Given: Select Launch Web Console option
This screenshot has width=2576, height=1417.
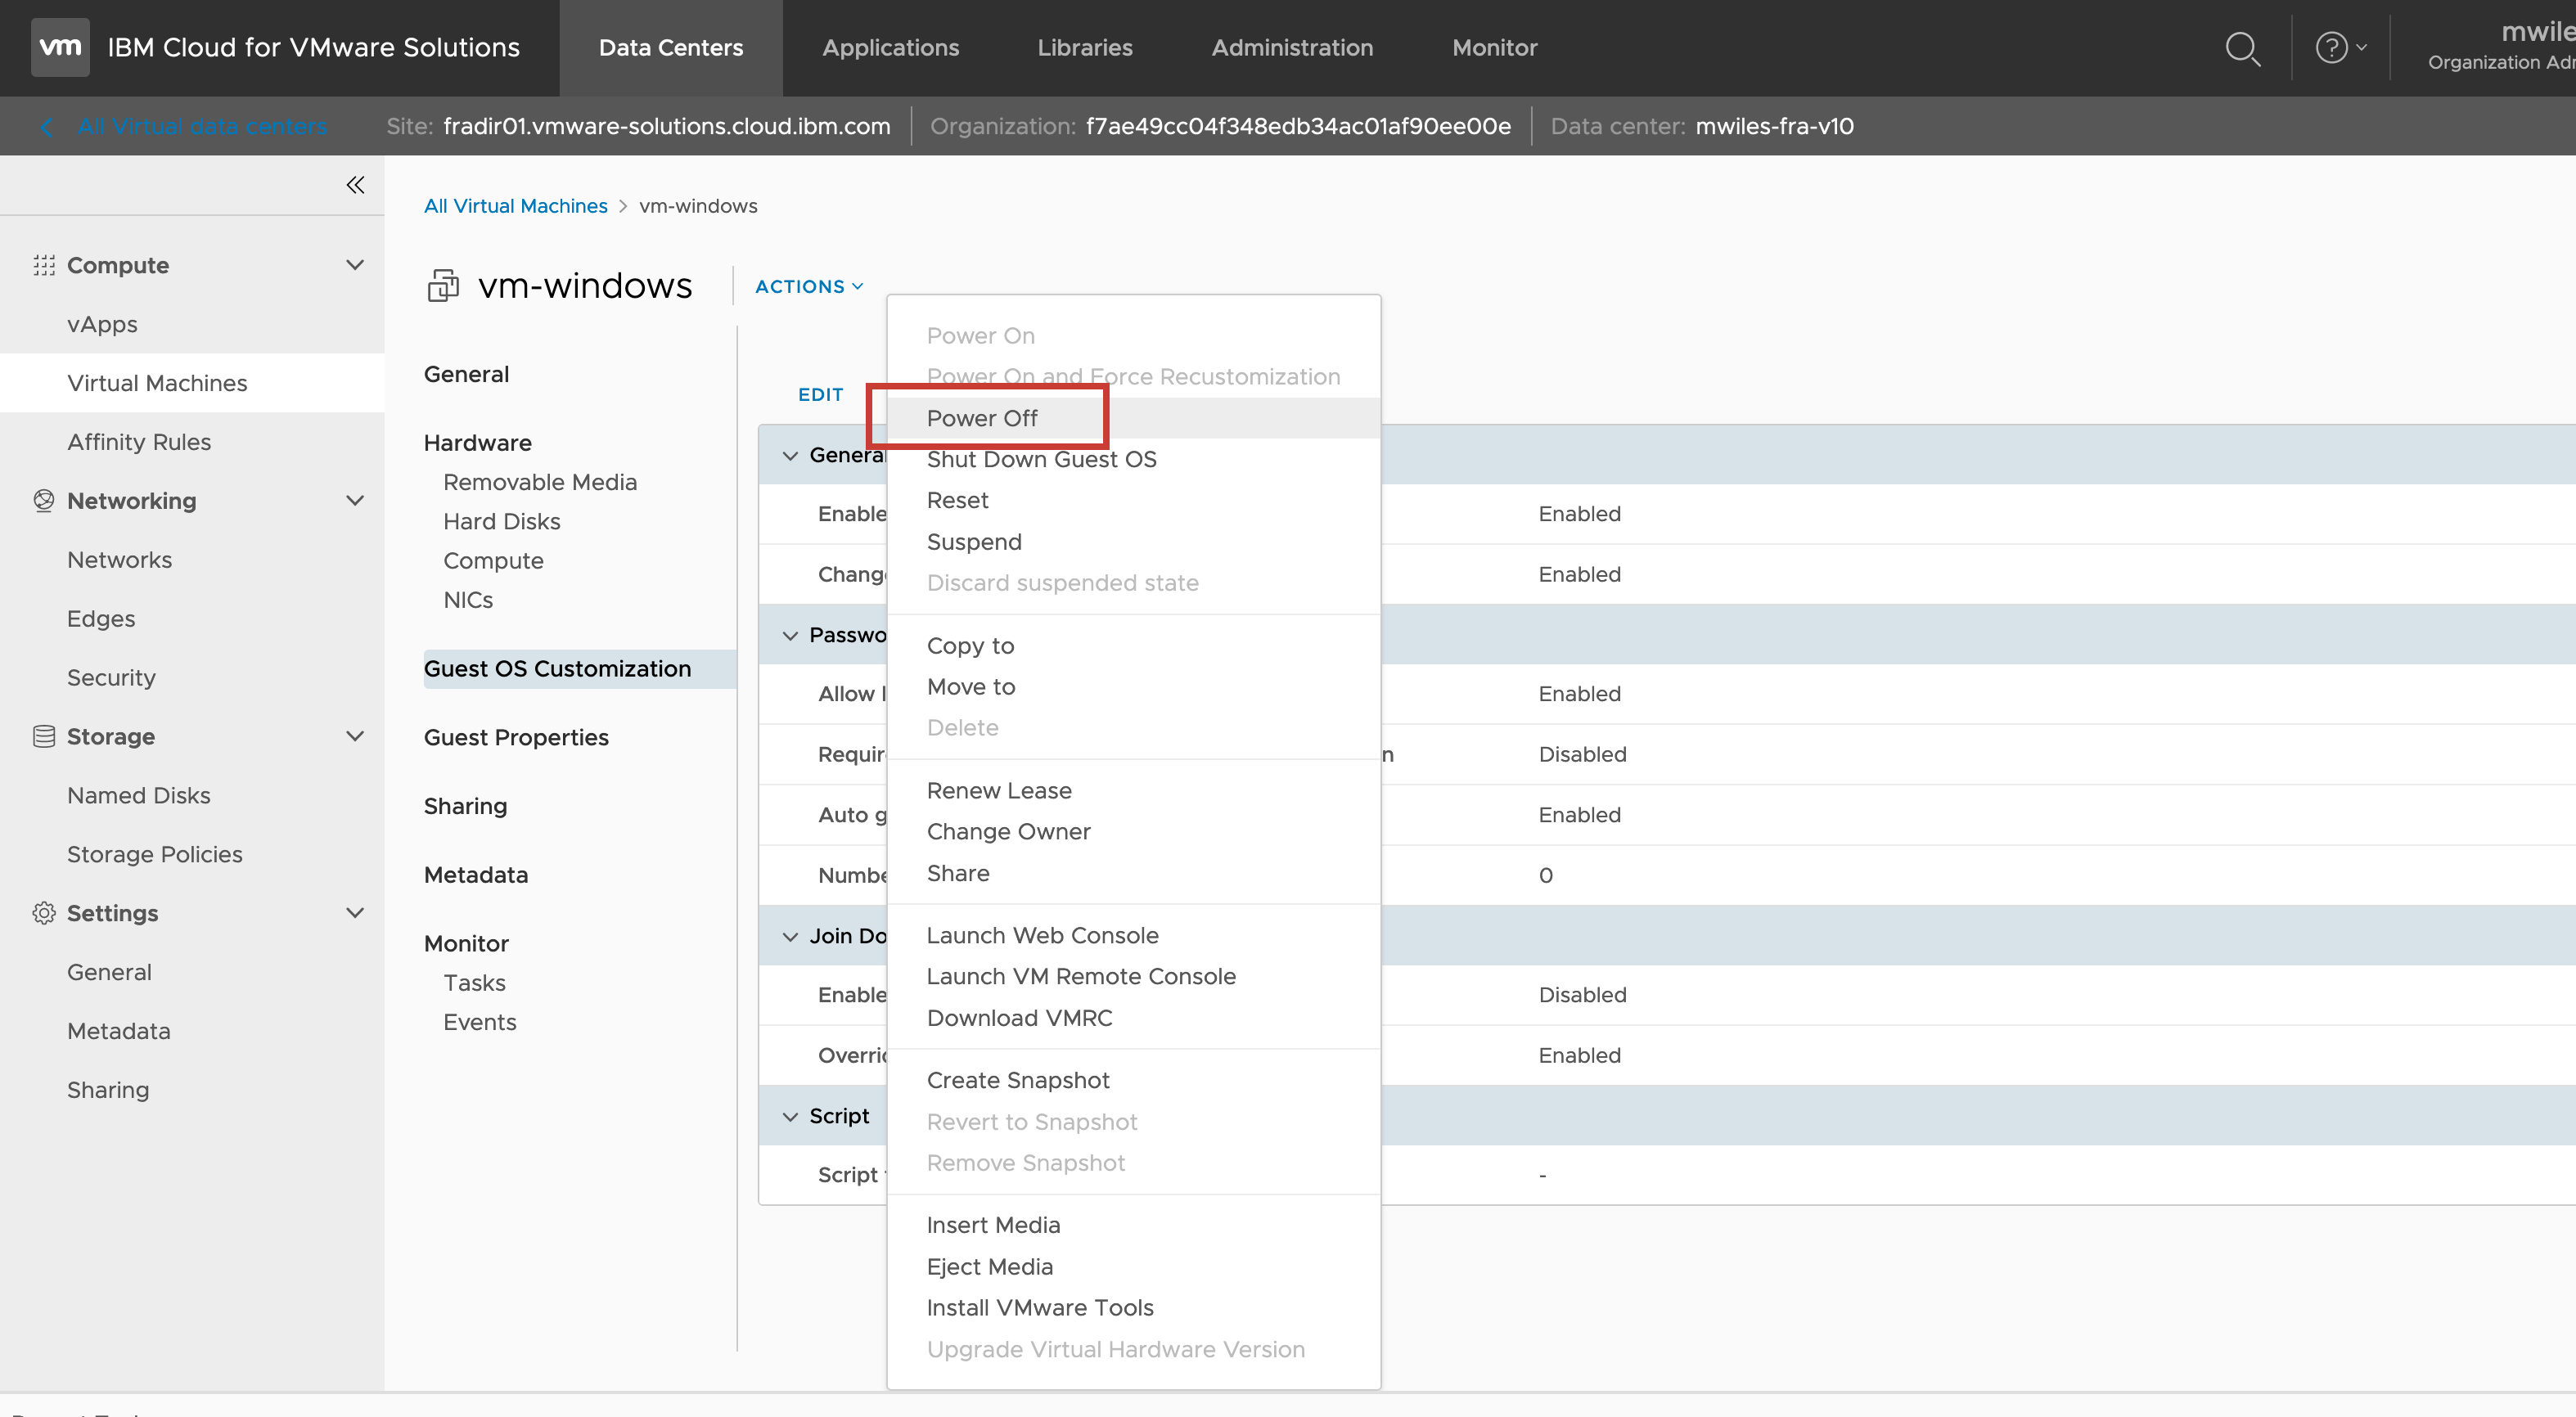Looking at the screenshot, I should 1042,935.
